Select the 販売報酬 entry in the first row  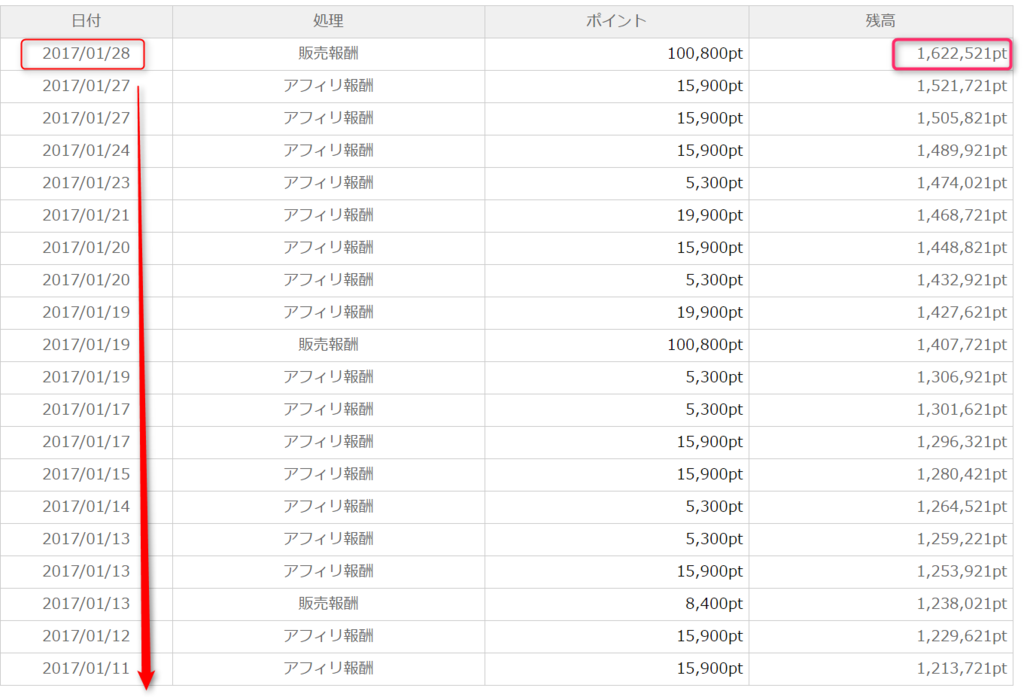[x=328, y=54]
